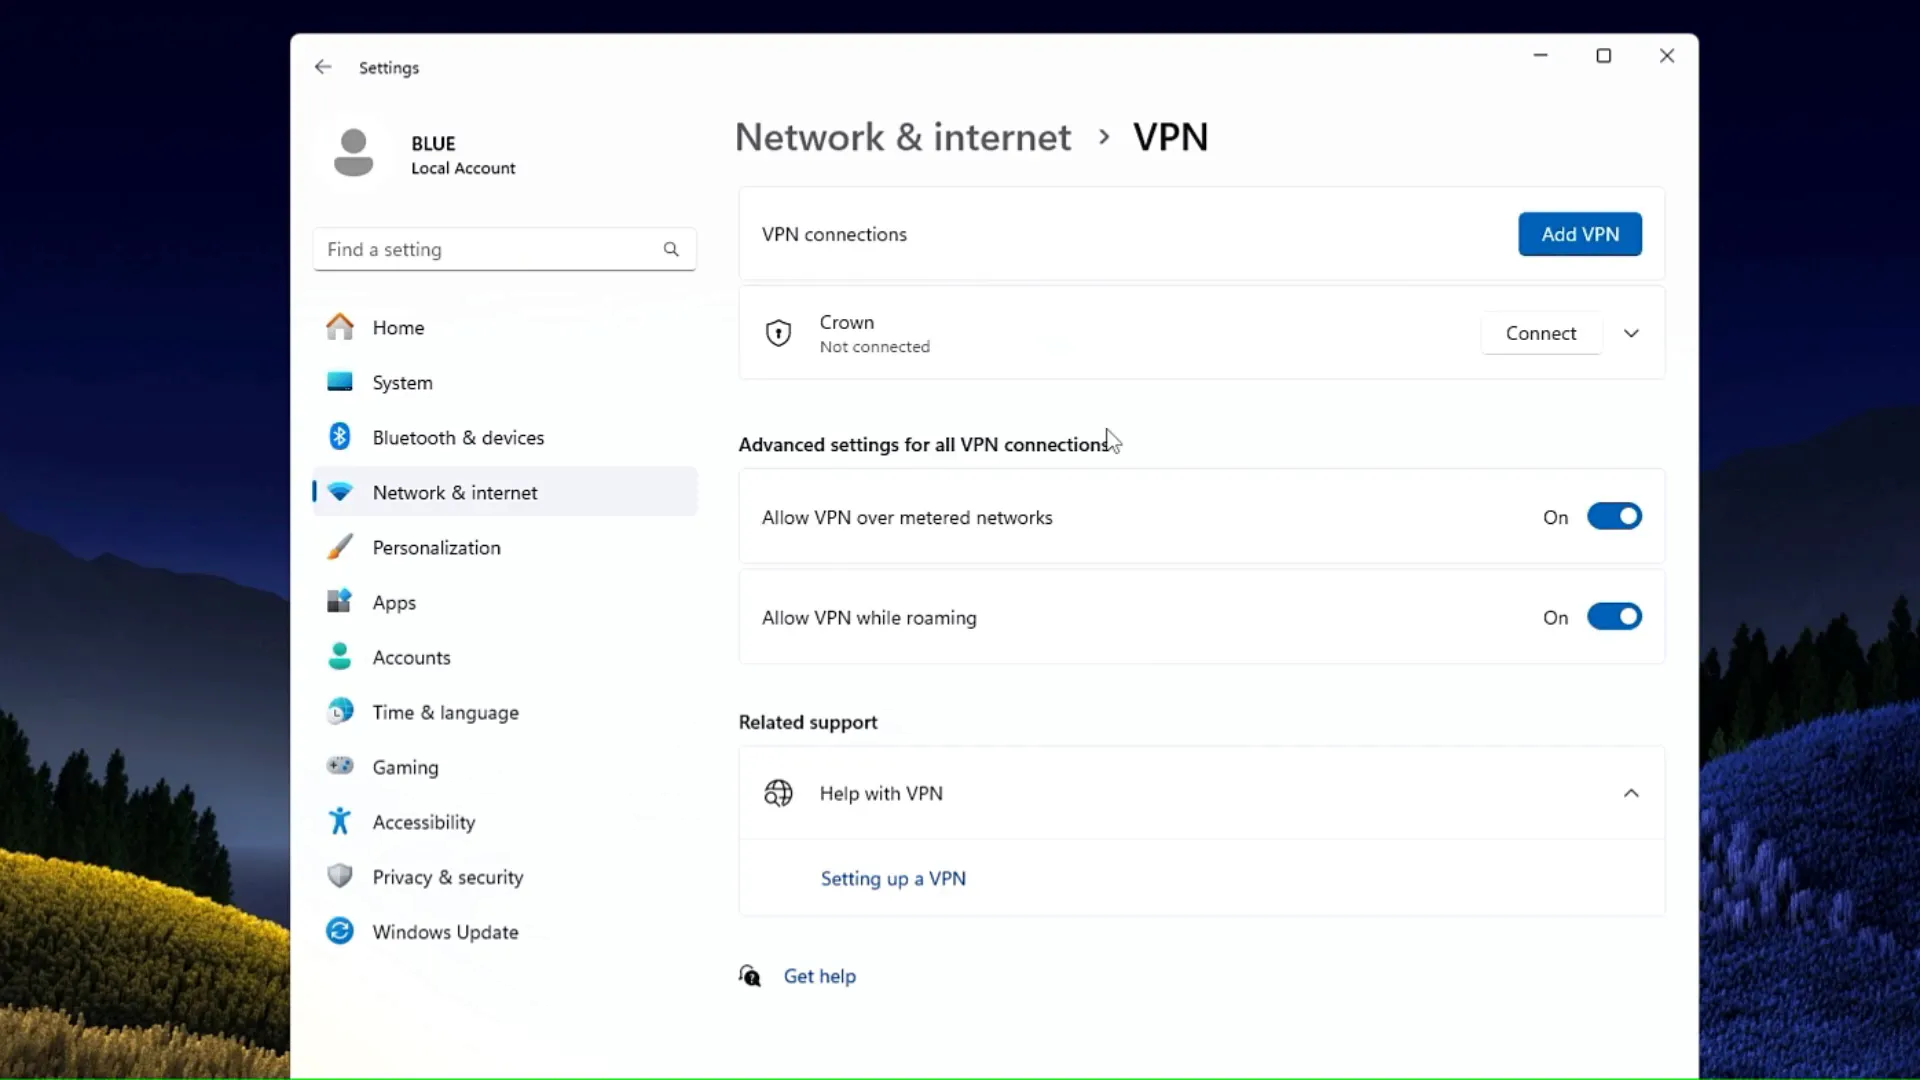1920x1080 pixels.
Task: Open Windows Update page
Action: [x=505, y=932]
